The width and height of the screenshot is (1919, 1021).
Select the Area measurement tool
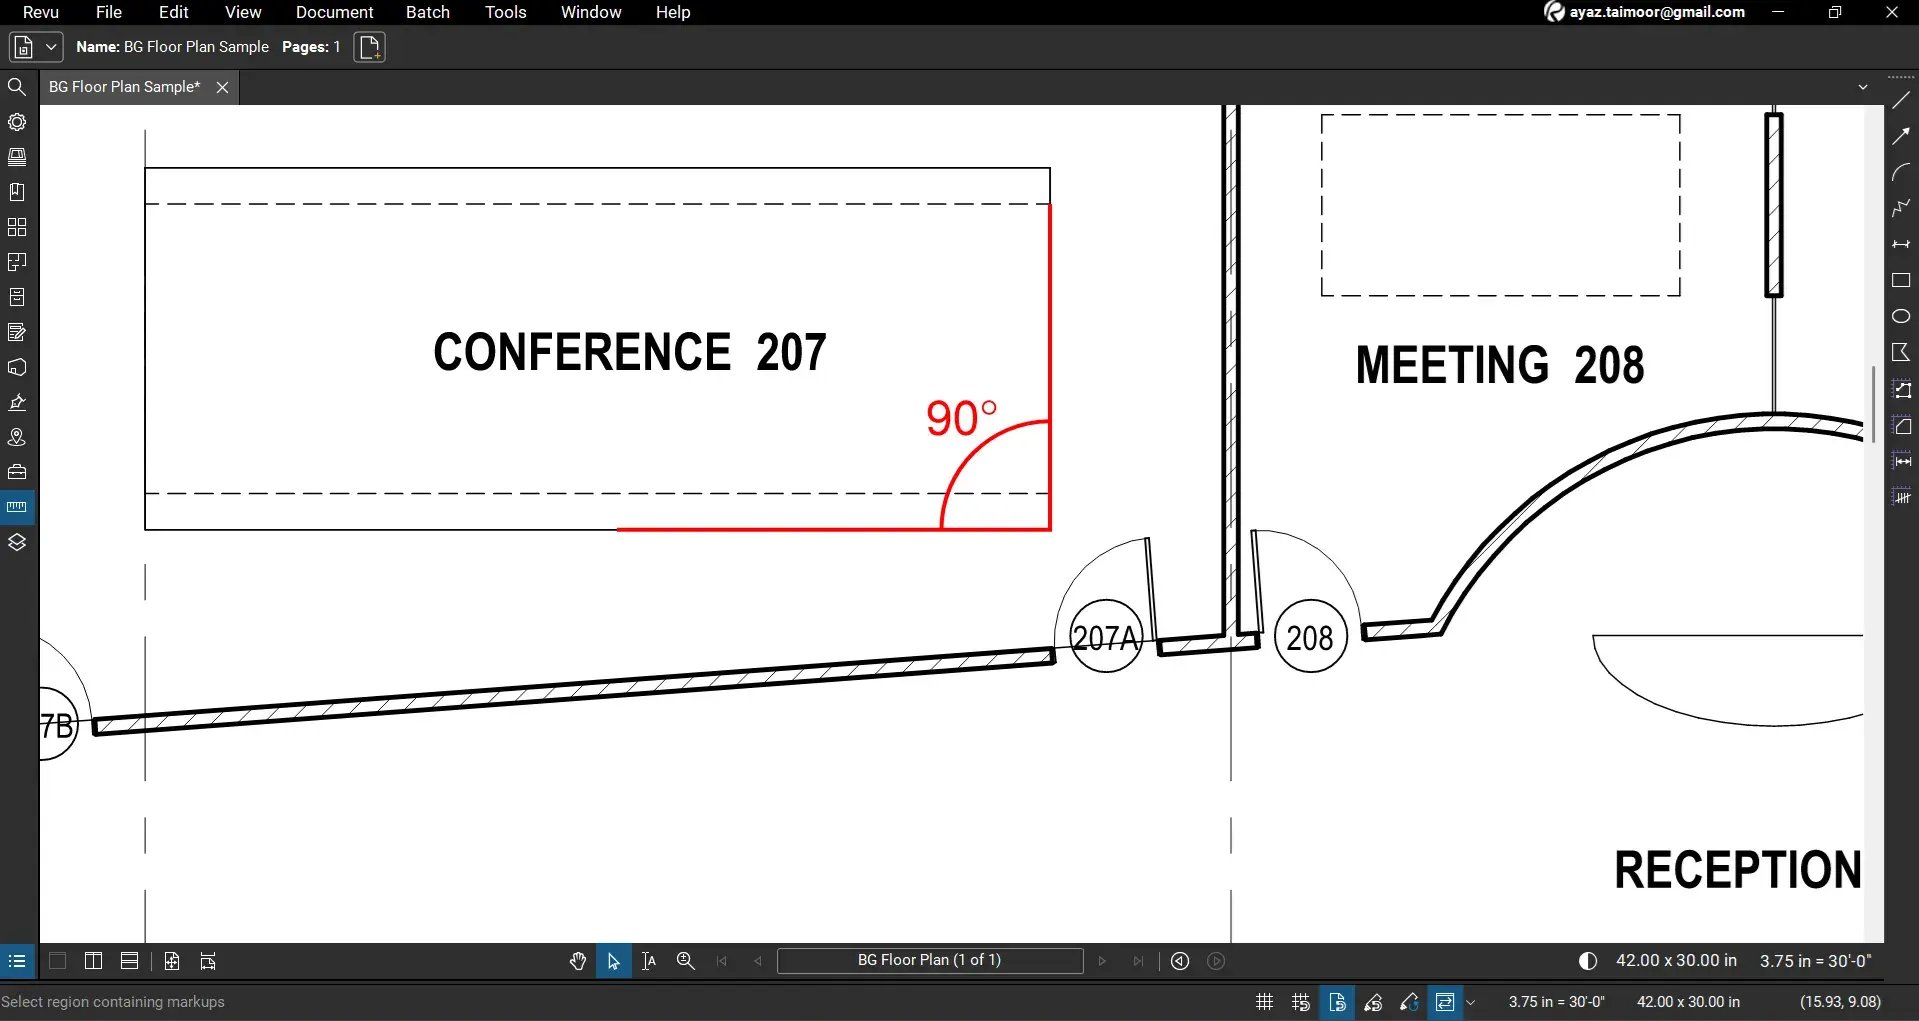coord(1902,426)
